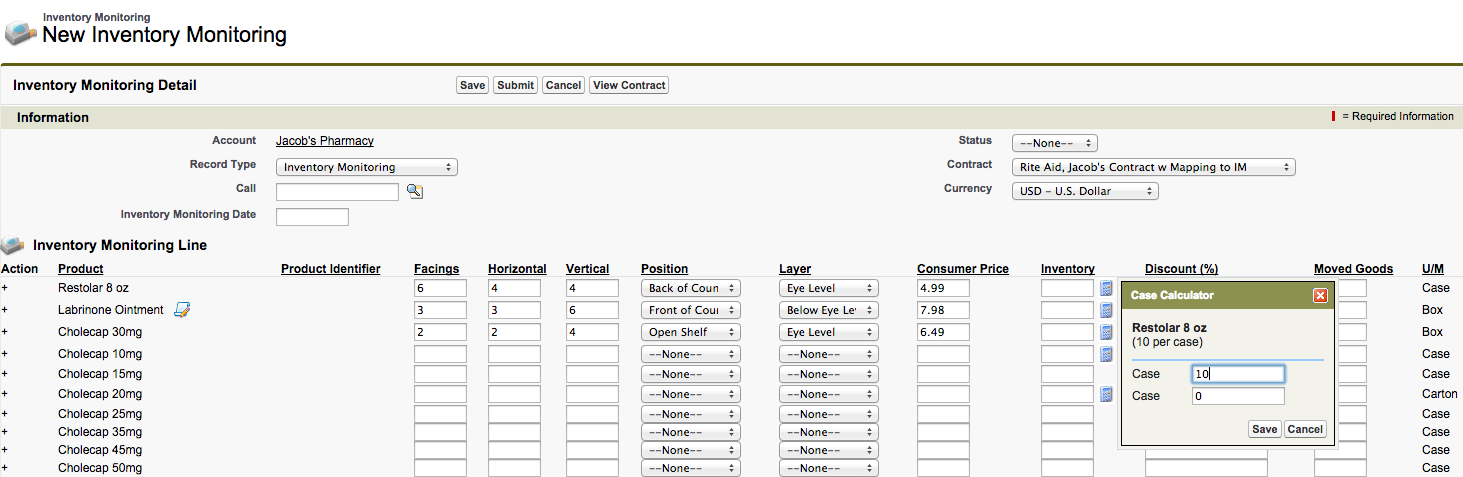Open the inventory calculator for Cholecap 30mg
The height and width of the screenshot is (477, 1463).
[1106, 332]
